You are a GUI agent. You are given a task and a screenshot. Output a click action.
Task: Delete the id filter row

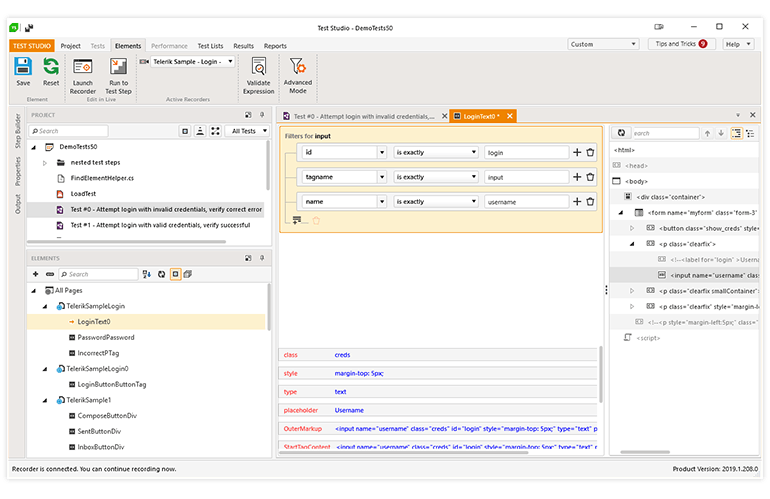click(590, 152)
